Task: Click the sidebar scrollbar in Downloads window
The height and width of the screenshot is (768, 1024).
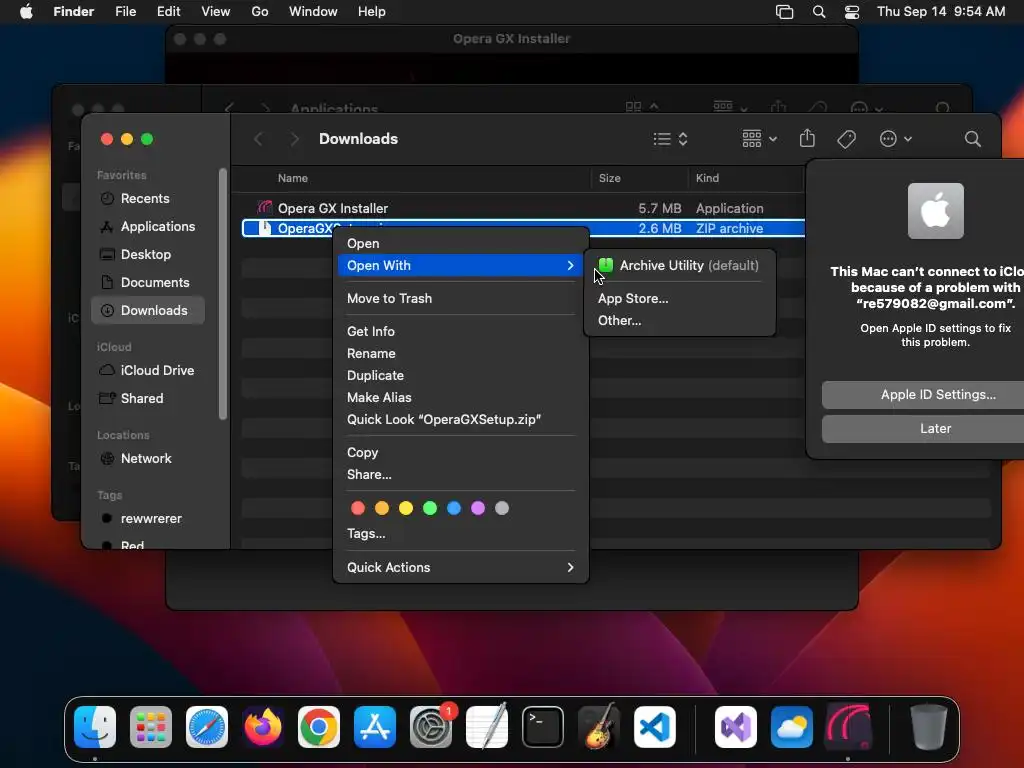Action: [x=223, y=294]
